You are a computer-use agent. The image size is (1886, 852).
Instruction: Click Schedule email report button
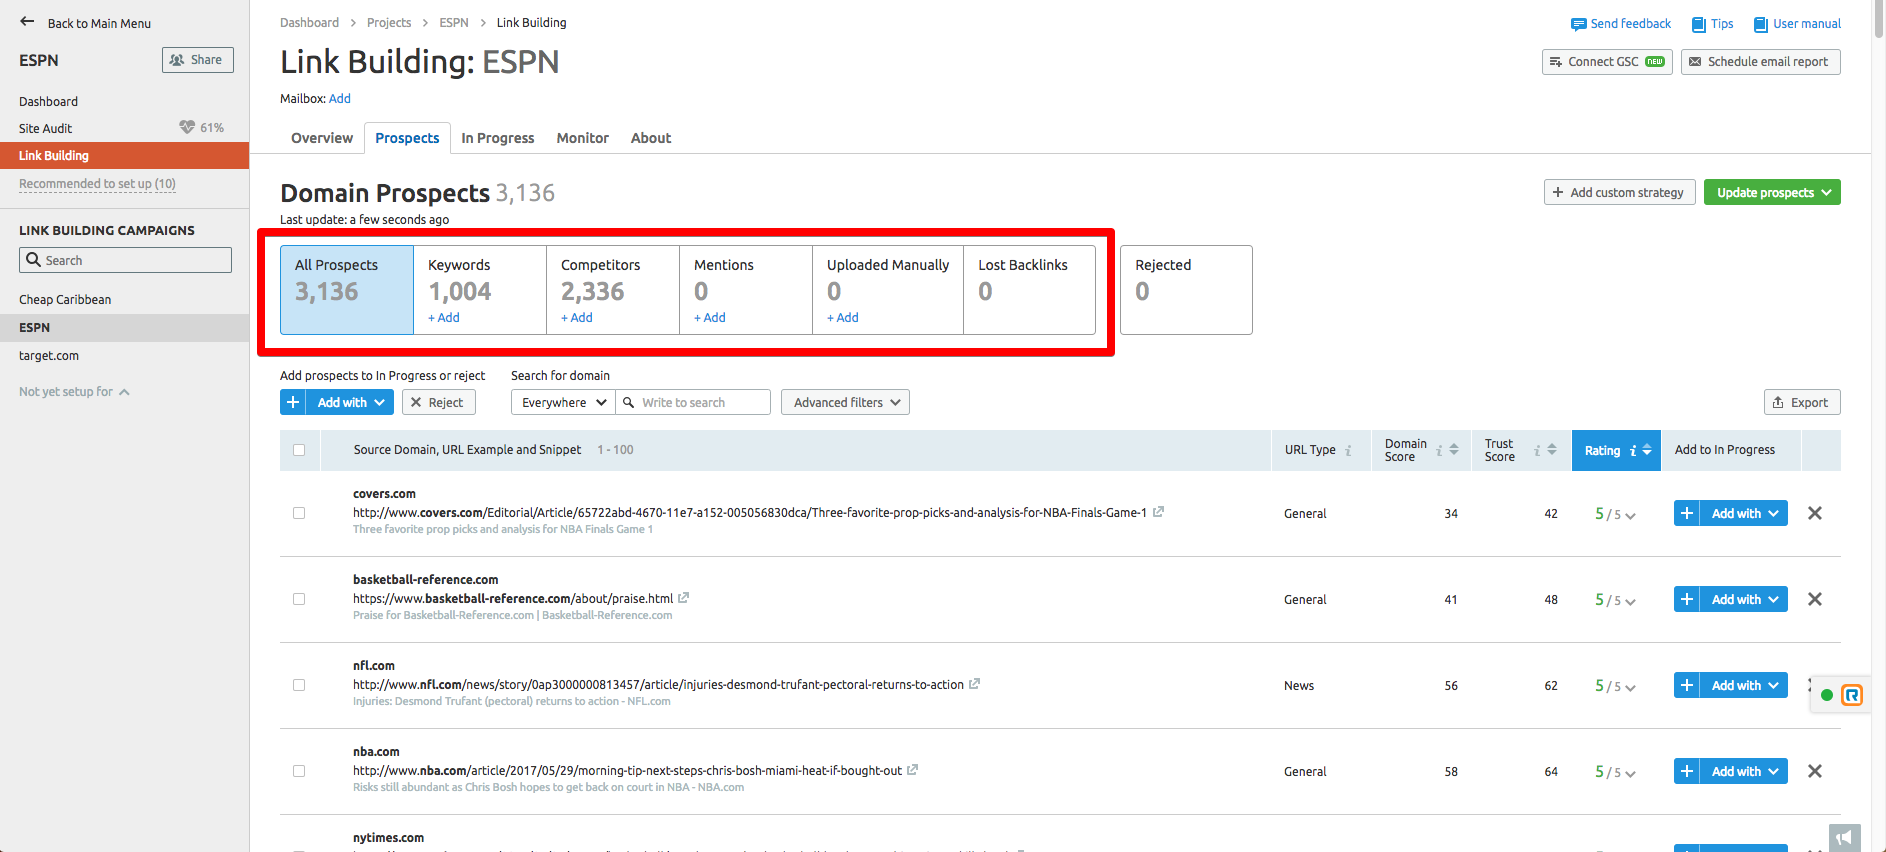[1761, 62]
